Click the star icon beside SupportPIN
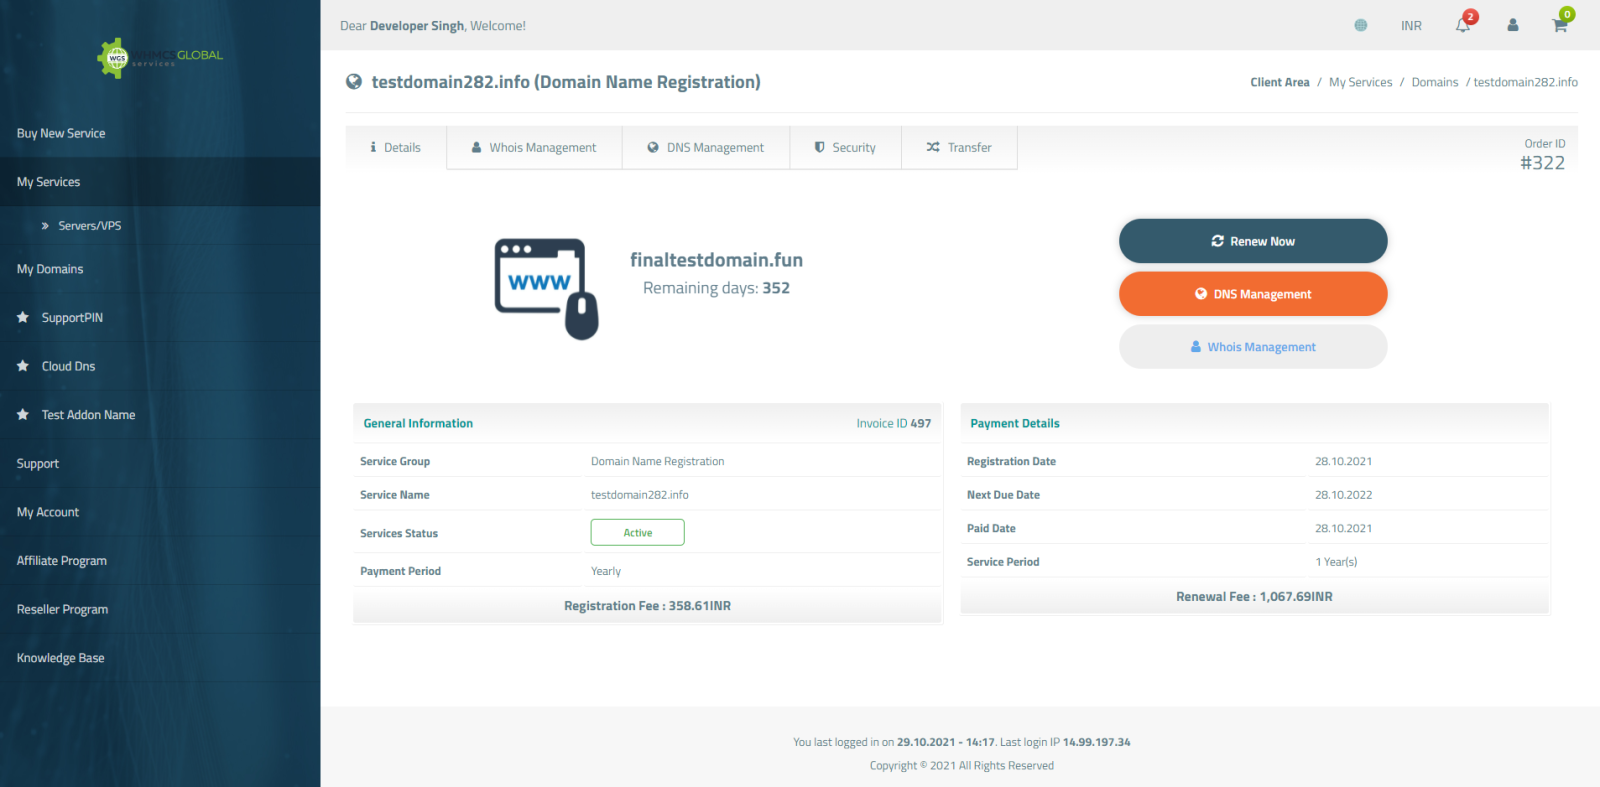1600x787 pixels. (x=23, y=317)
